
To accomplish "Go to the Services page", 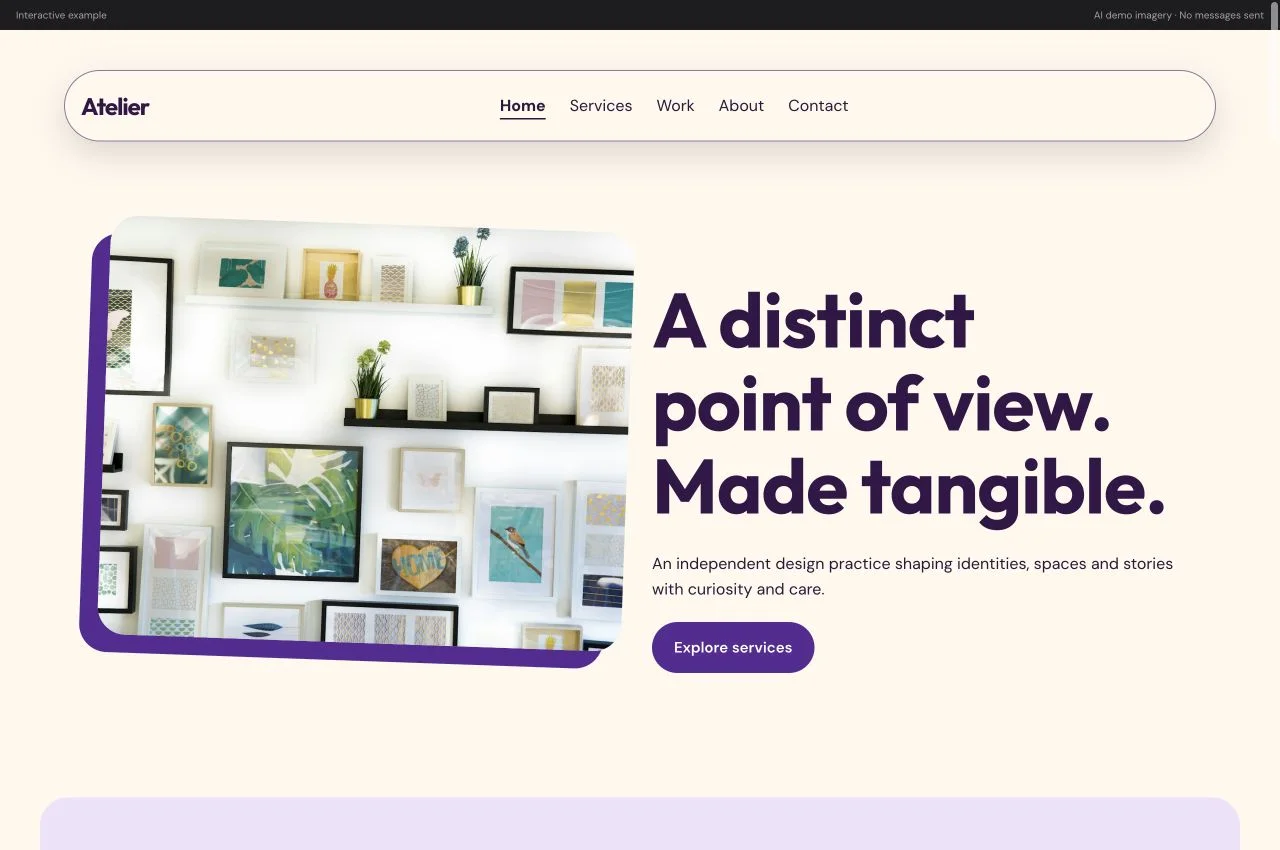I will click(601, 106).
